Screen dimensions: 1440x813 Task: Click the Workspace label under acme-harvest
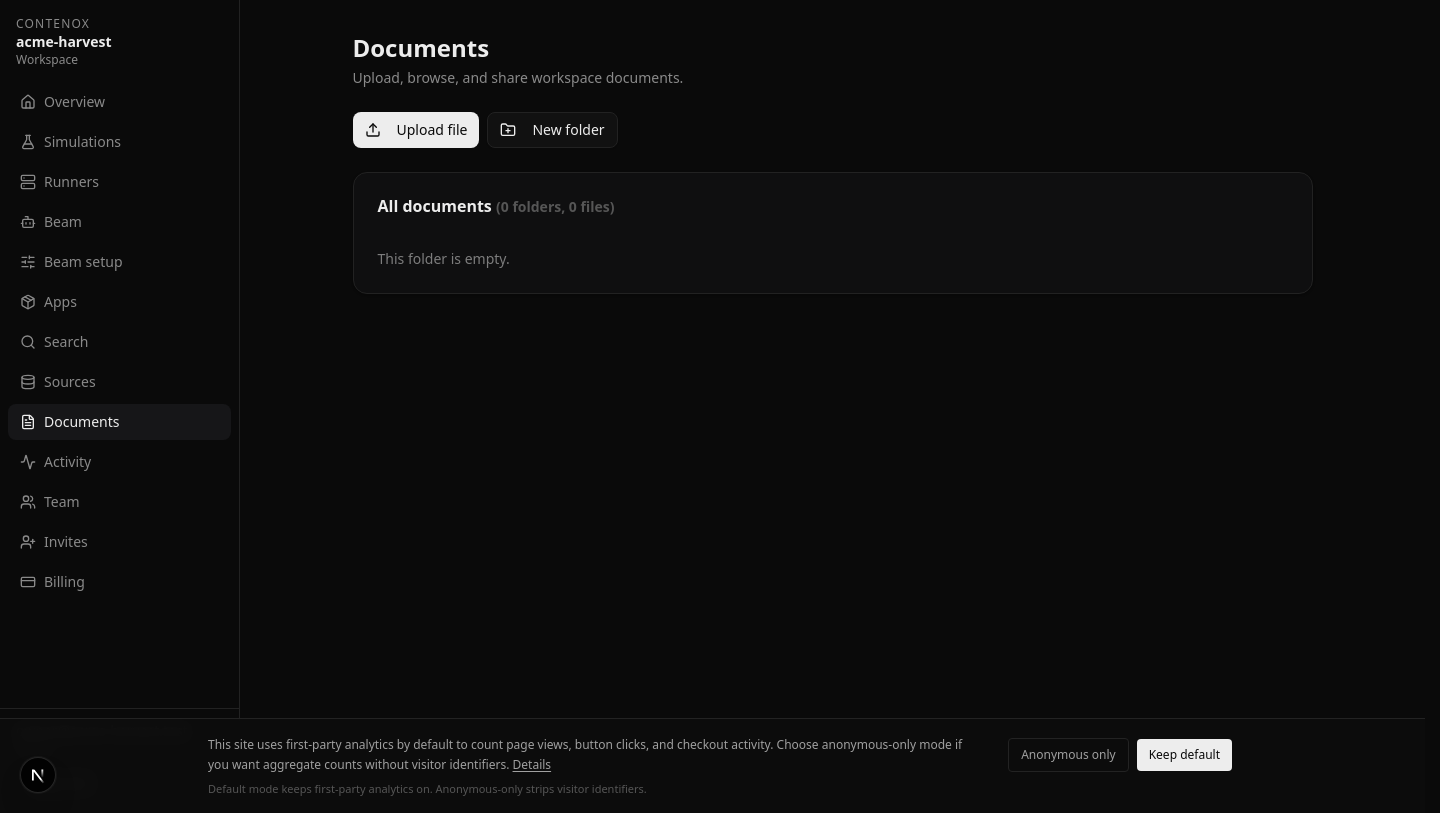47,60
